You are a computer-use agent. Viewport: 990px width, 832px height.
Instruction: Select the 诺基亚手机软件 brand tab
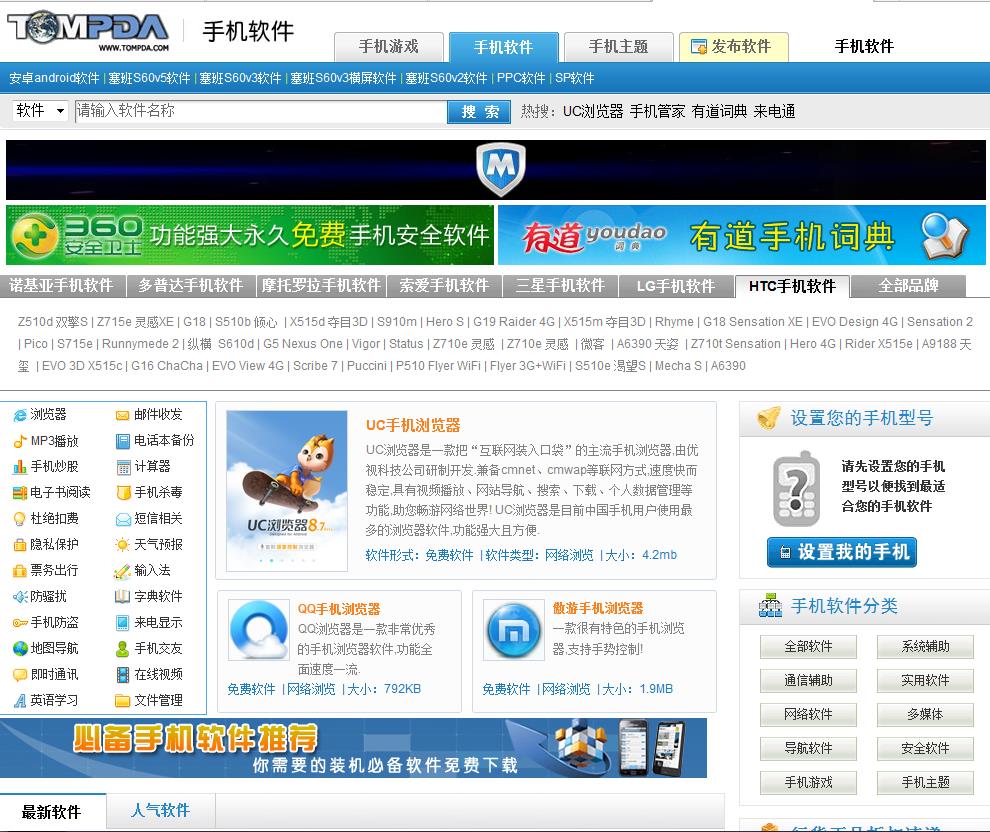click(x=61, y=286)
